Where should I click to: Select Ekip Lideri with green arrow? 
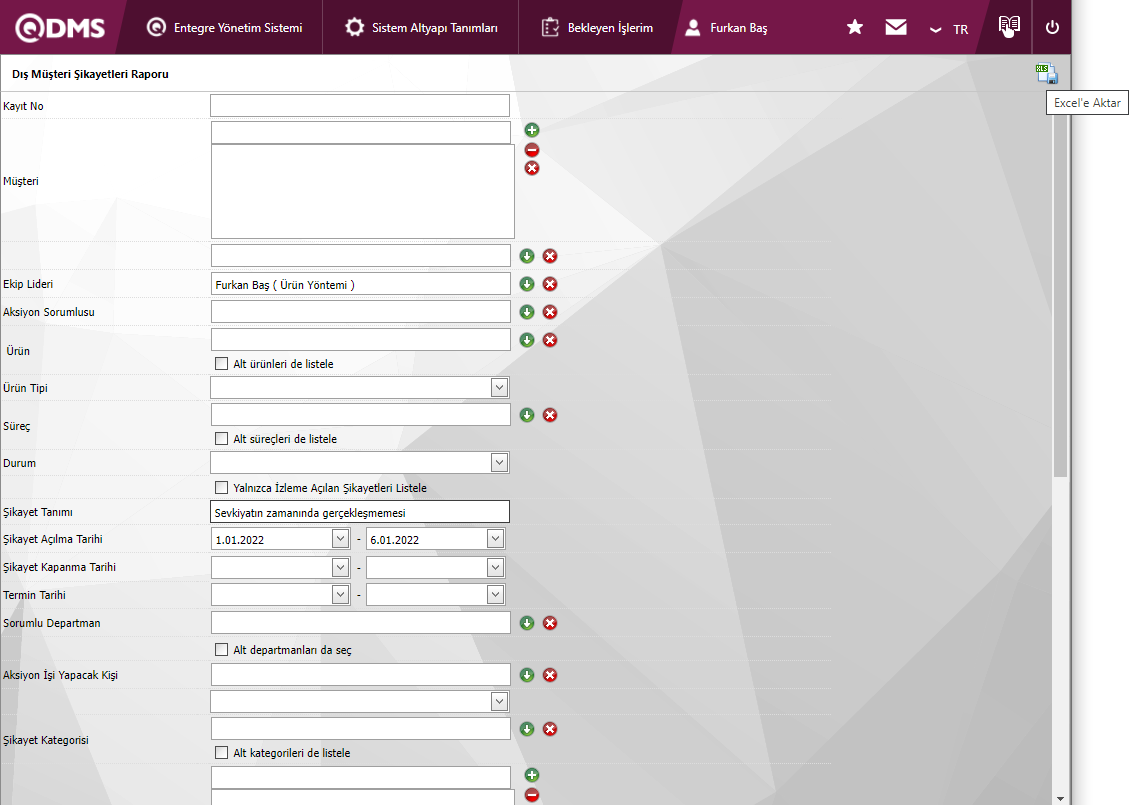coord(527,284)
